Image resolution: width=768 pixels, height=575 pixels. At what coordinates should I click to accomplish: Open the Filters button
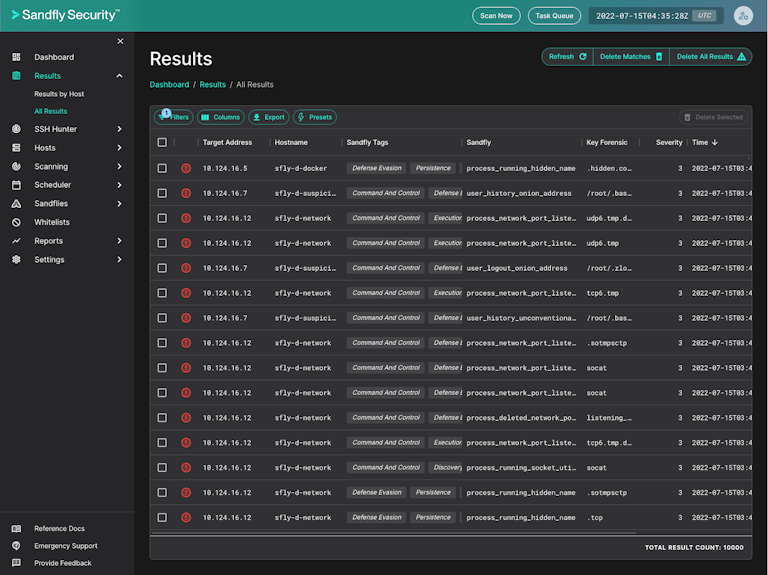tap(174, 117)
